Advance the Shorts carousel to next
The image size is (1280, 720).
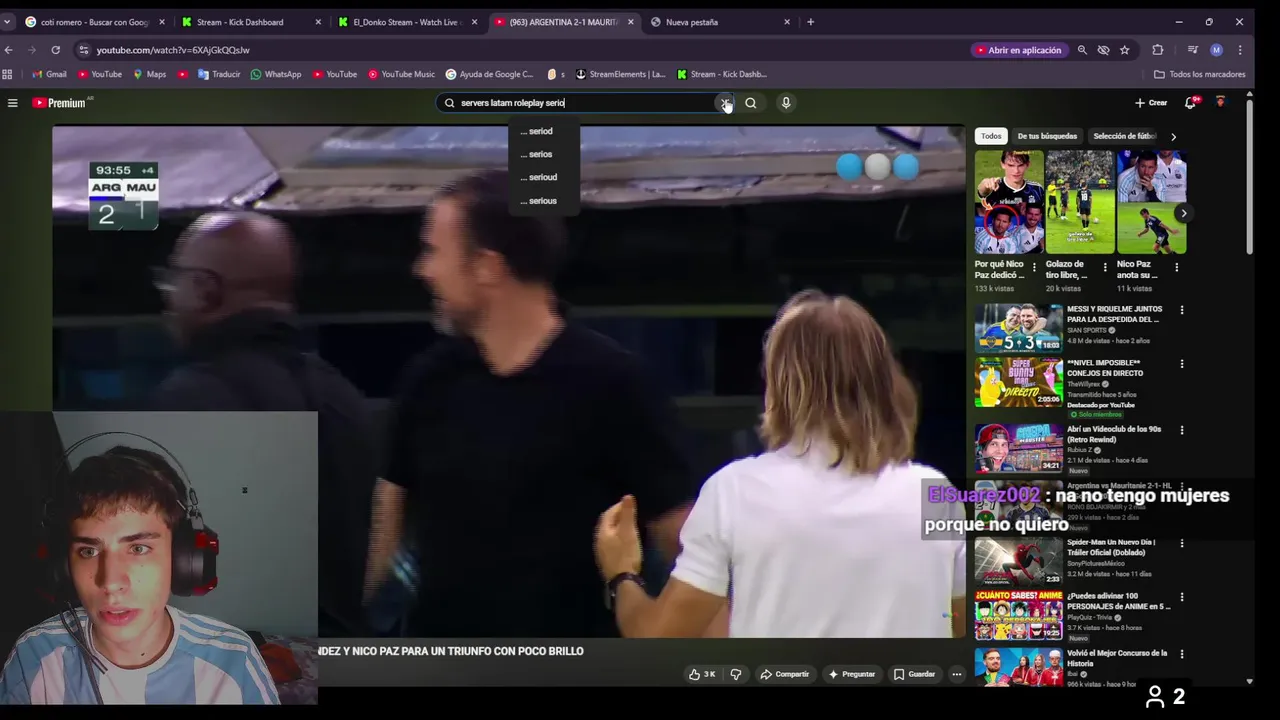pyautogui.click(x=1183, y=213)
